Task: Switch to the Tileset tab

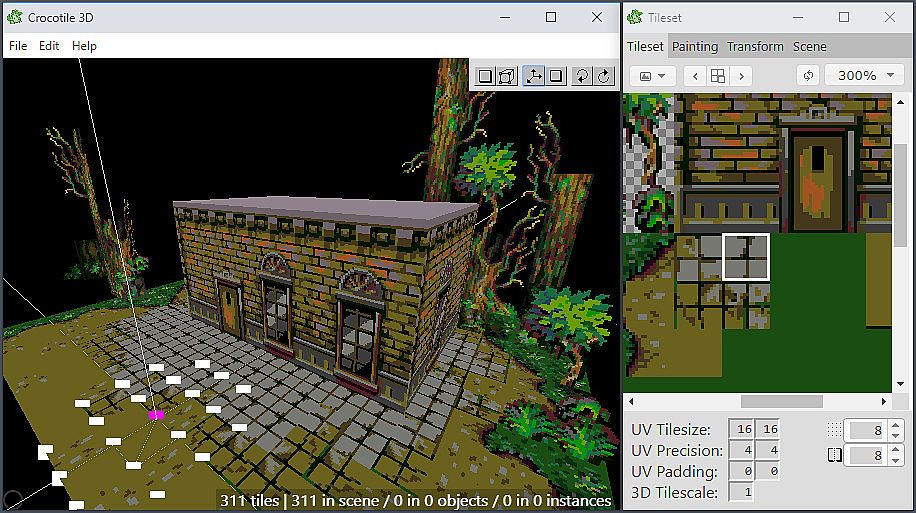Action: 645,46
